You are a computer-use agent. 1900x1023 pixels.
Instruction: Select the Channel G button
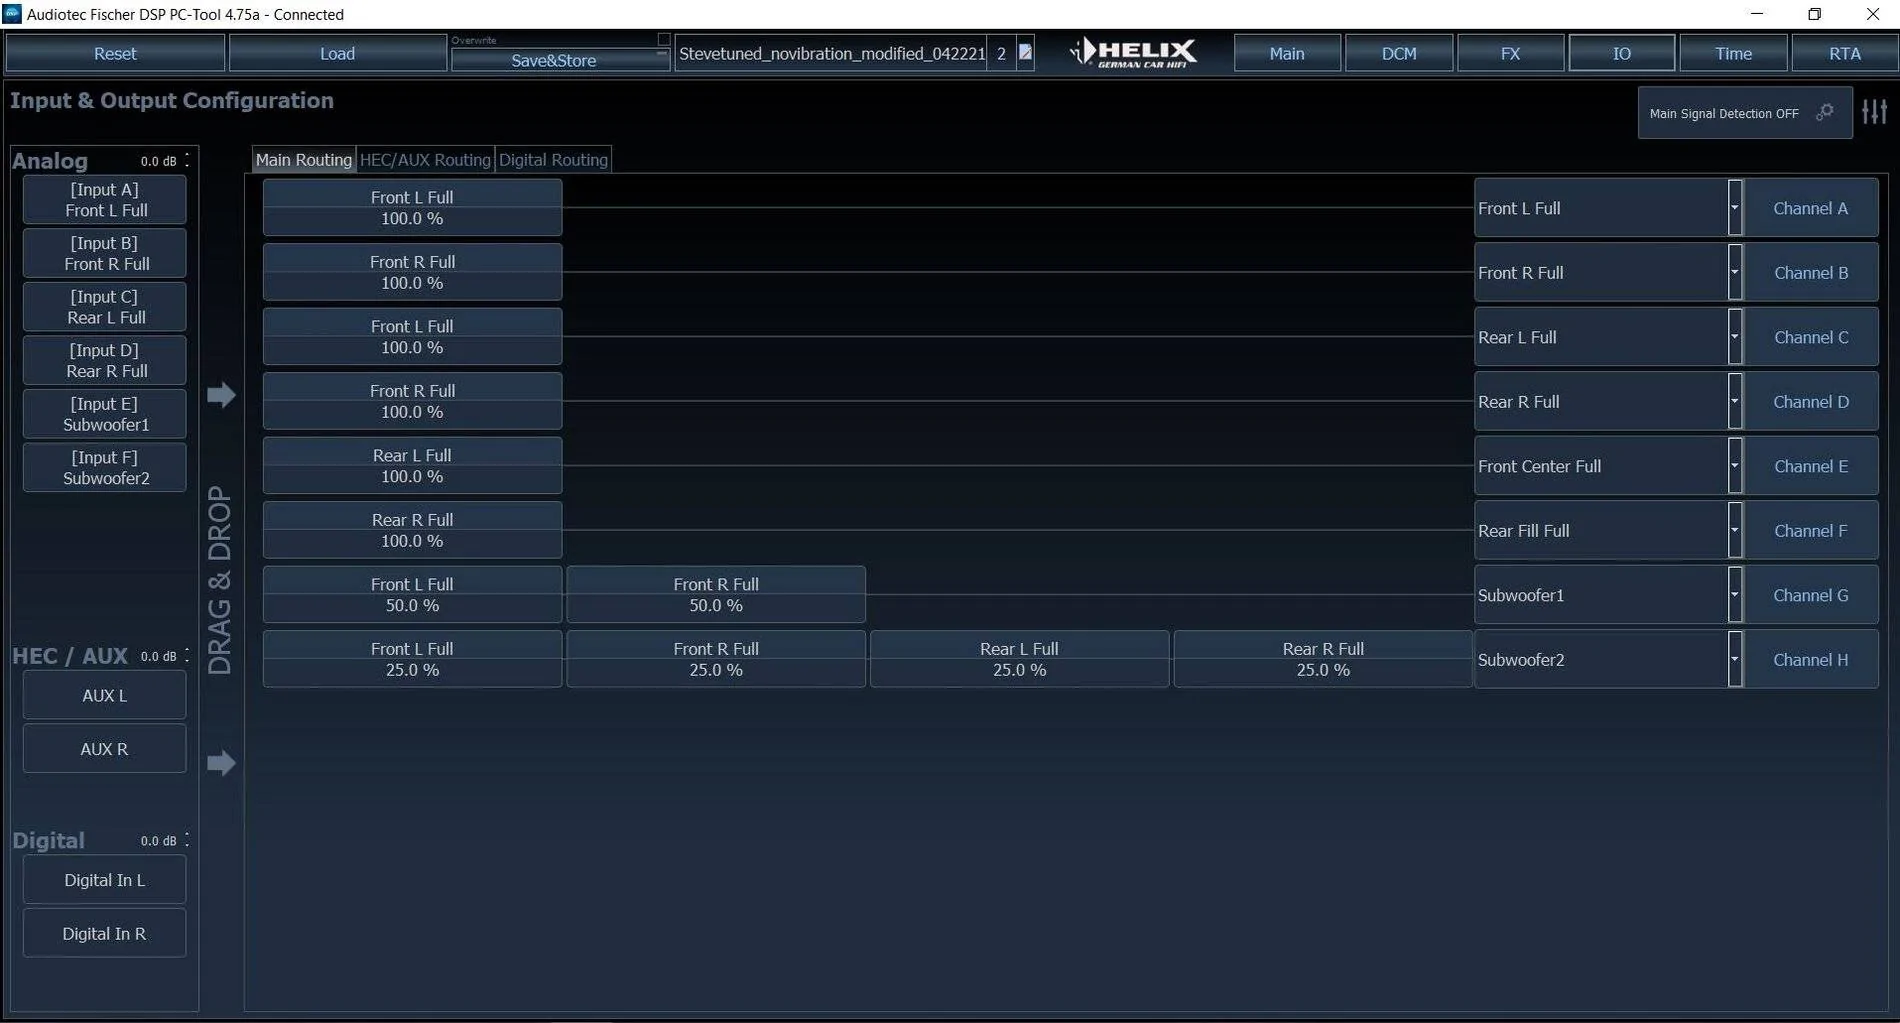tap(1811, 595)
